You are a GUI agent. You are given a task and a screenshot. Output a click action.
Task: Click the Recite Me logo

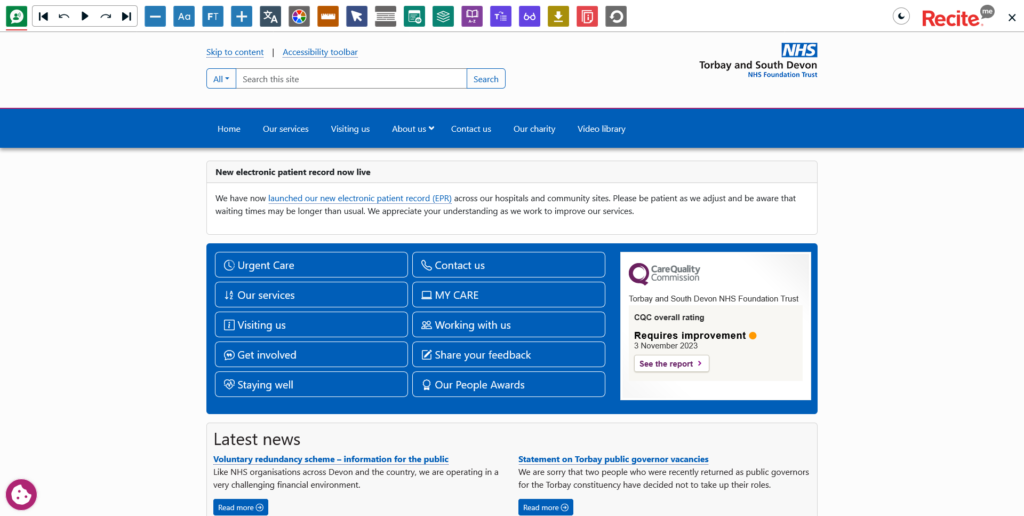(957, 16)
